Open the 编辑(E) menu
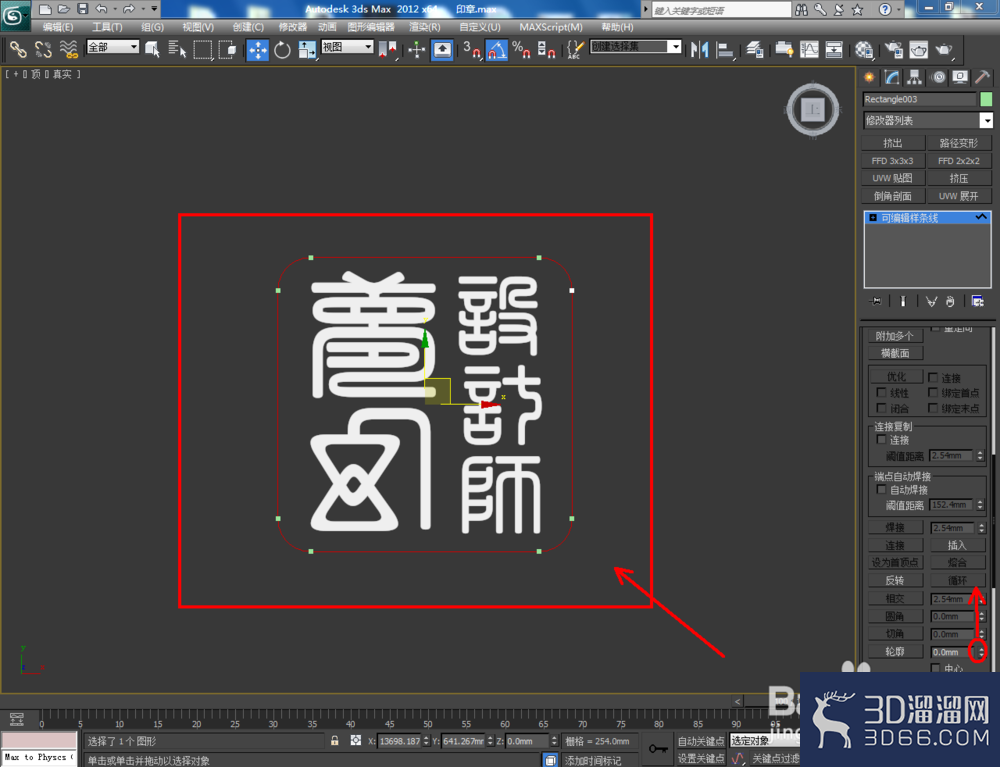1000x767 pixels. click(58, 27)
